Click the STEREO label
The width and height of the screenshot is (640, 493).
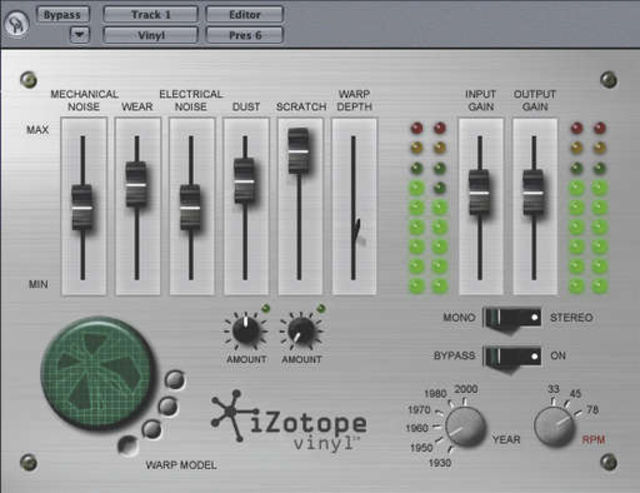(x=571, y=318)
